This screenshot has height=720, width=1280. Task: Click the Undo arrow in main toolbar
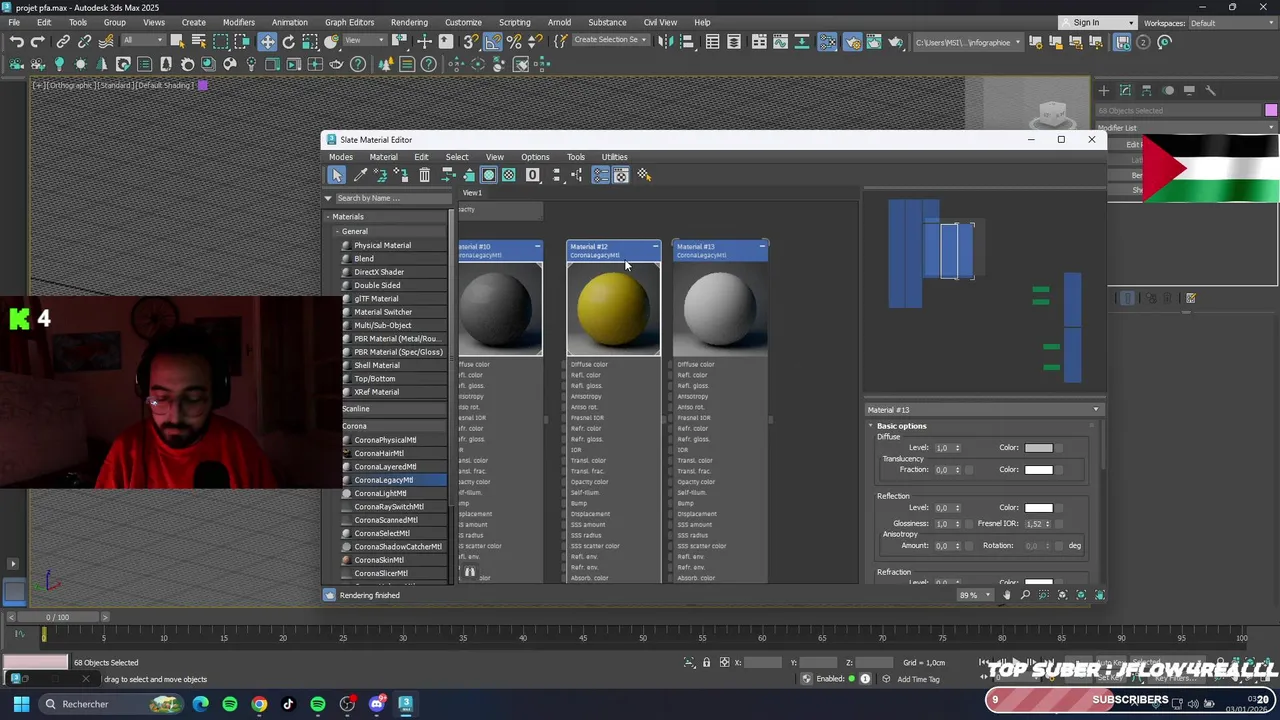[x=17, y=42]
